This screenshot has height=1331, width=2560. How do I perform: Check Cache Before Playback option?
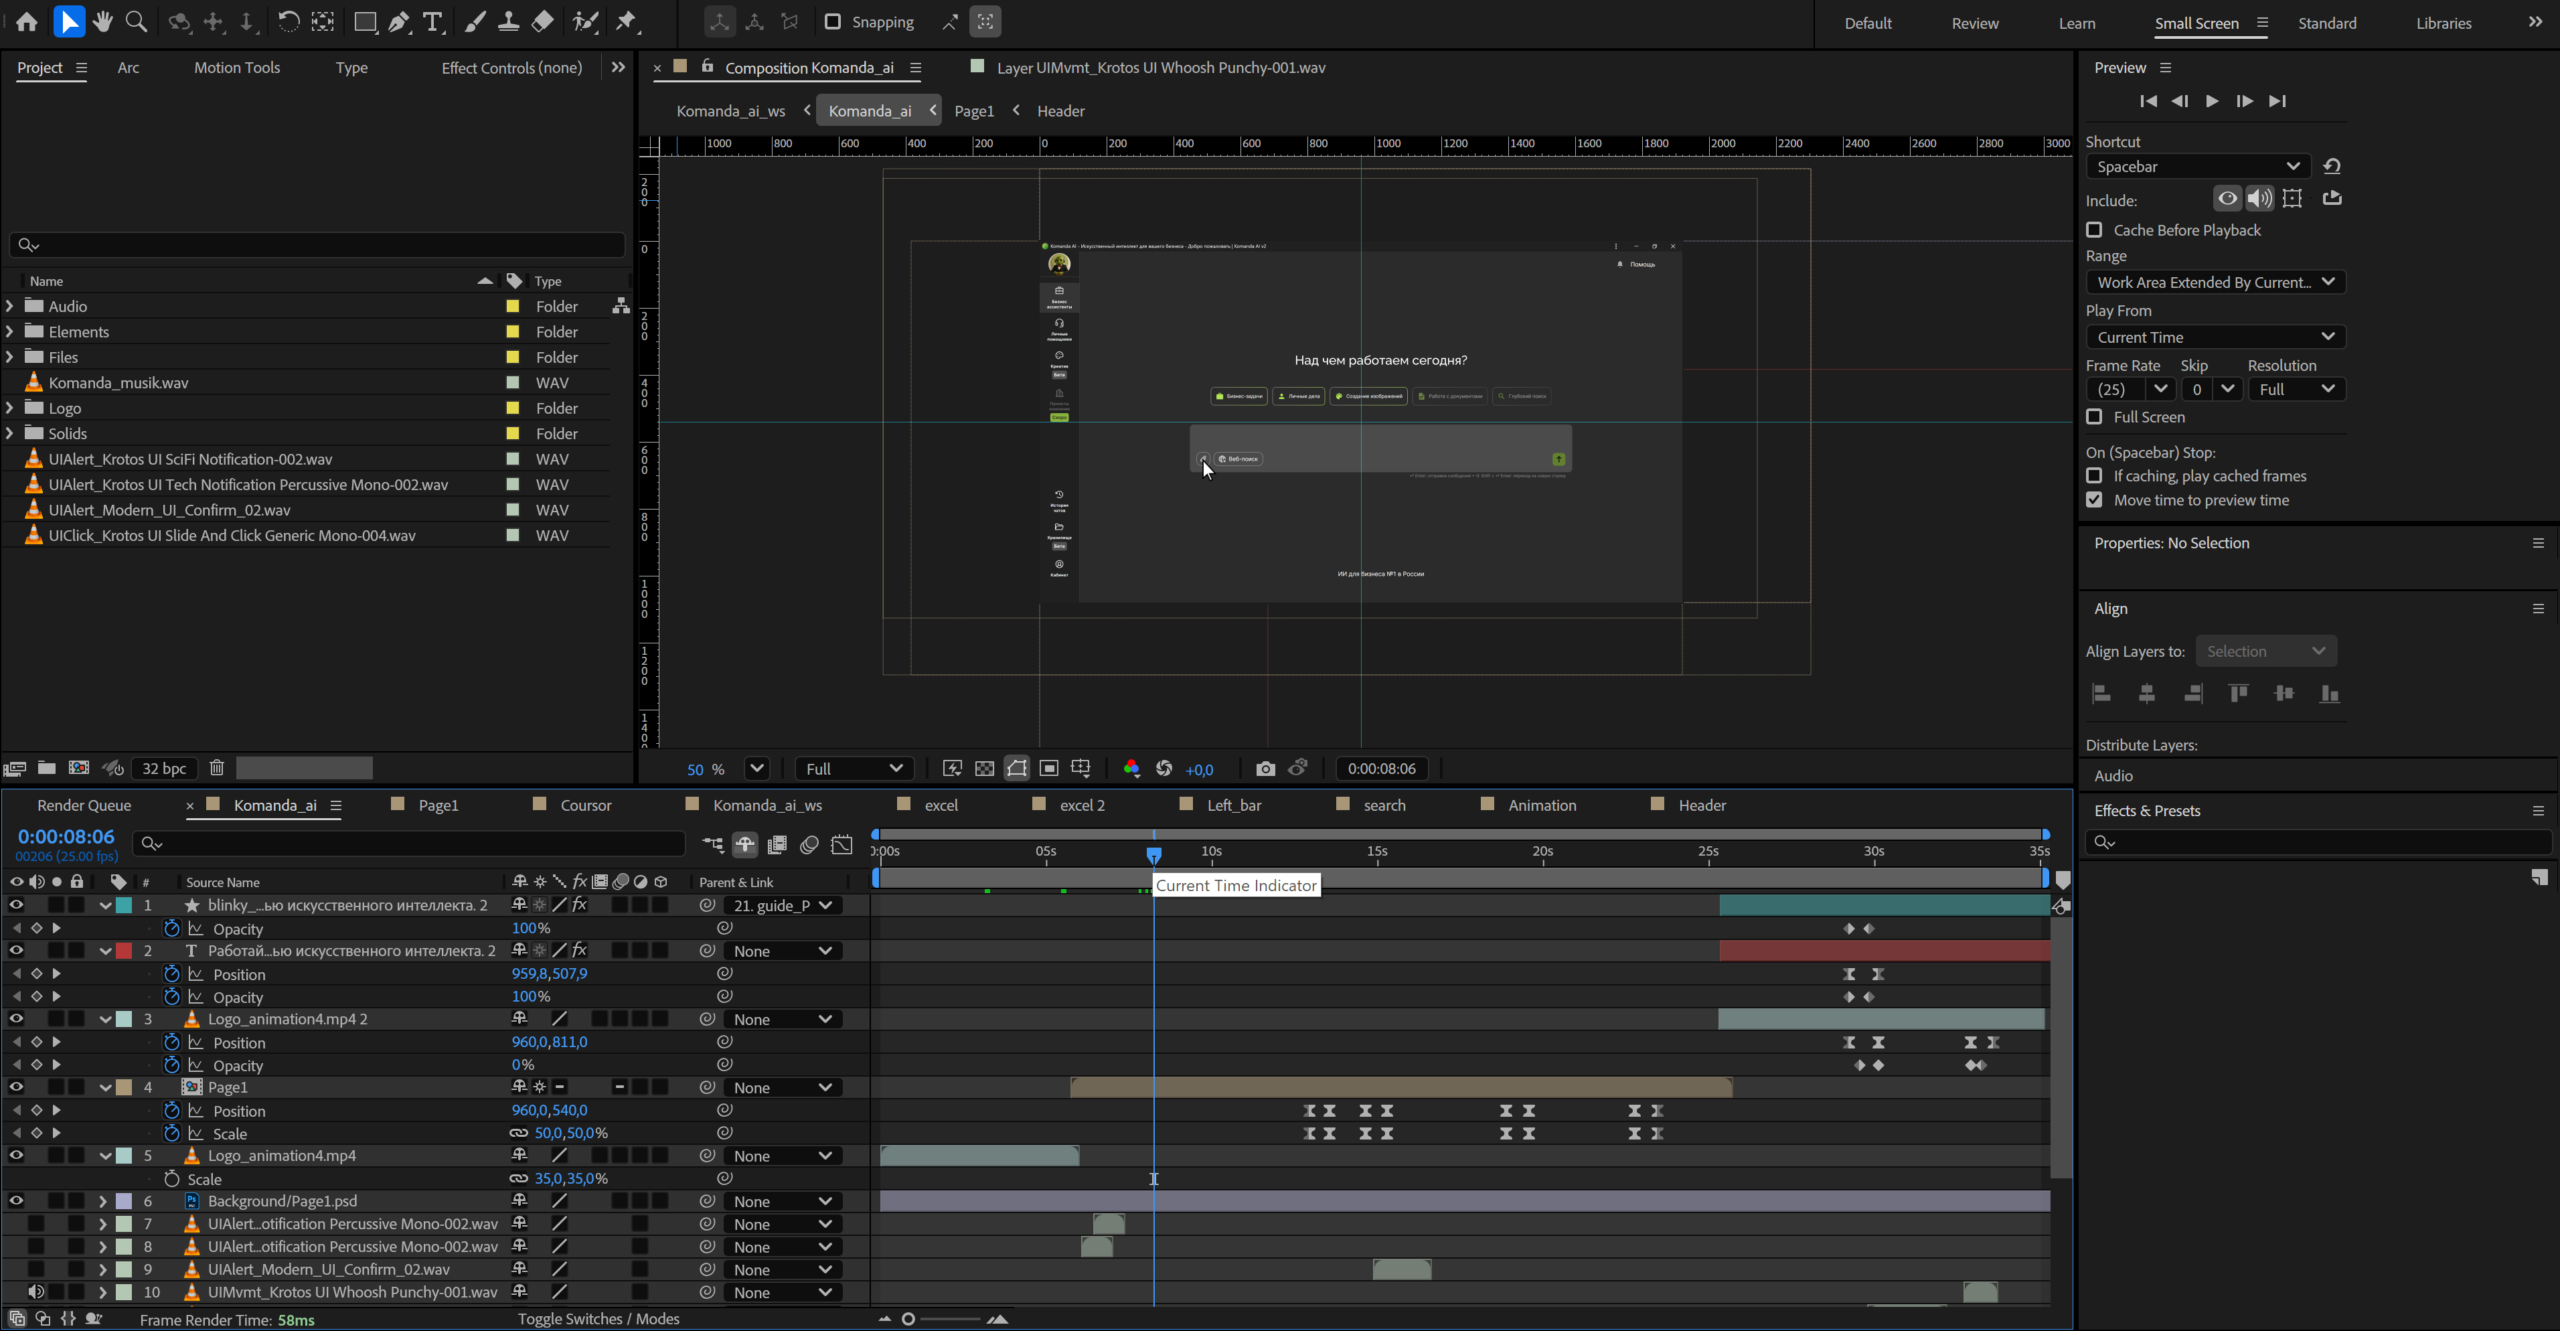click(x=2095, y=230)
